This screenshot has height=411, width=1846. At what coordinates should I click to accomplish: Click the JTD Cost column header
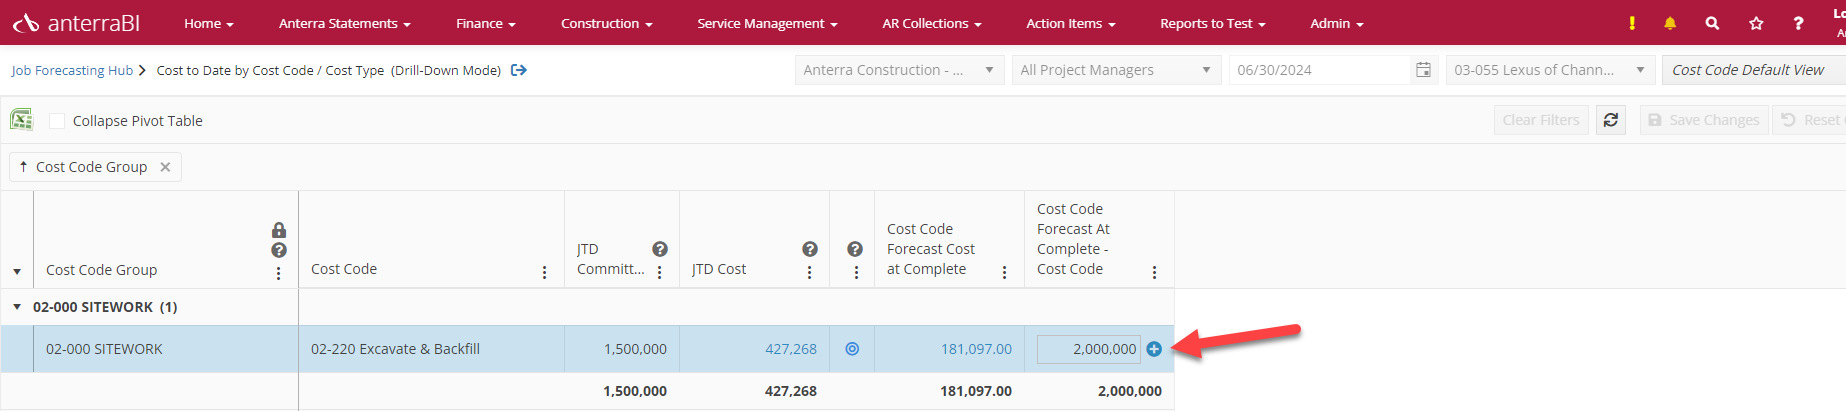point(719,269)
